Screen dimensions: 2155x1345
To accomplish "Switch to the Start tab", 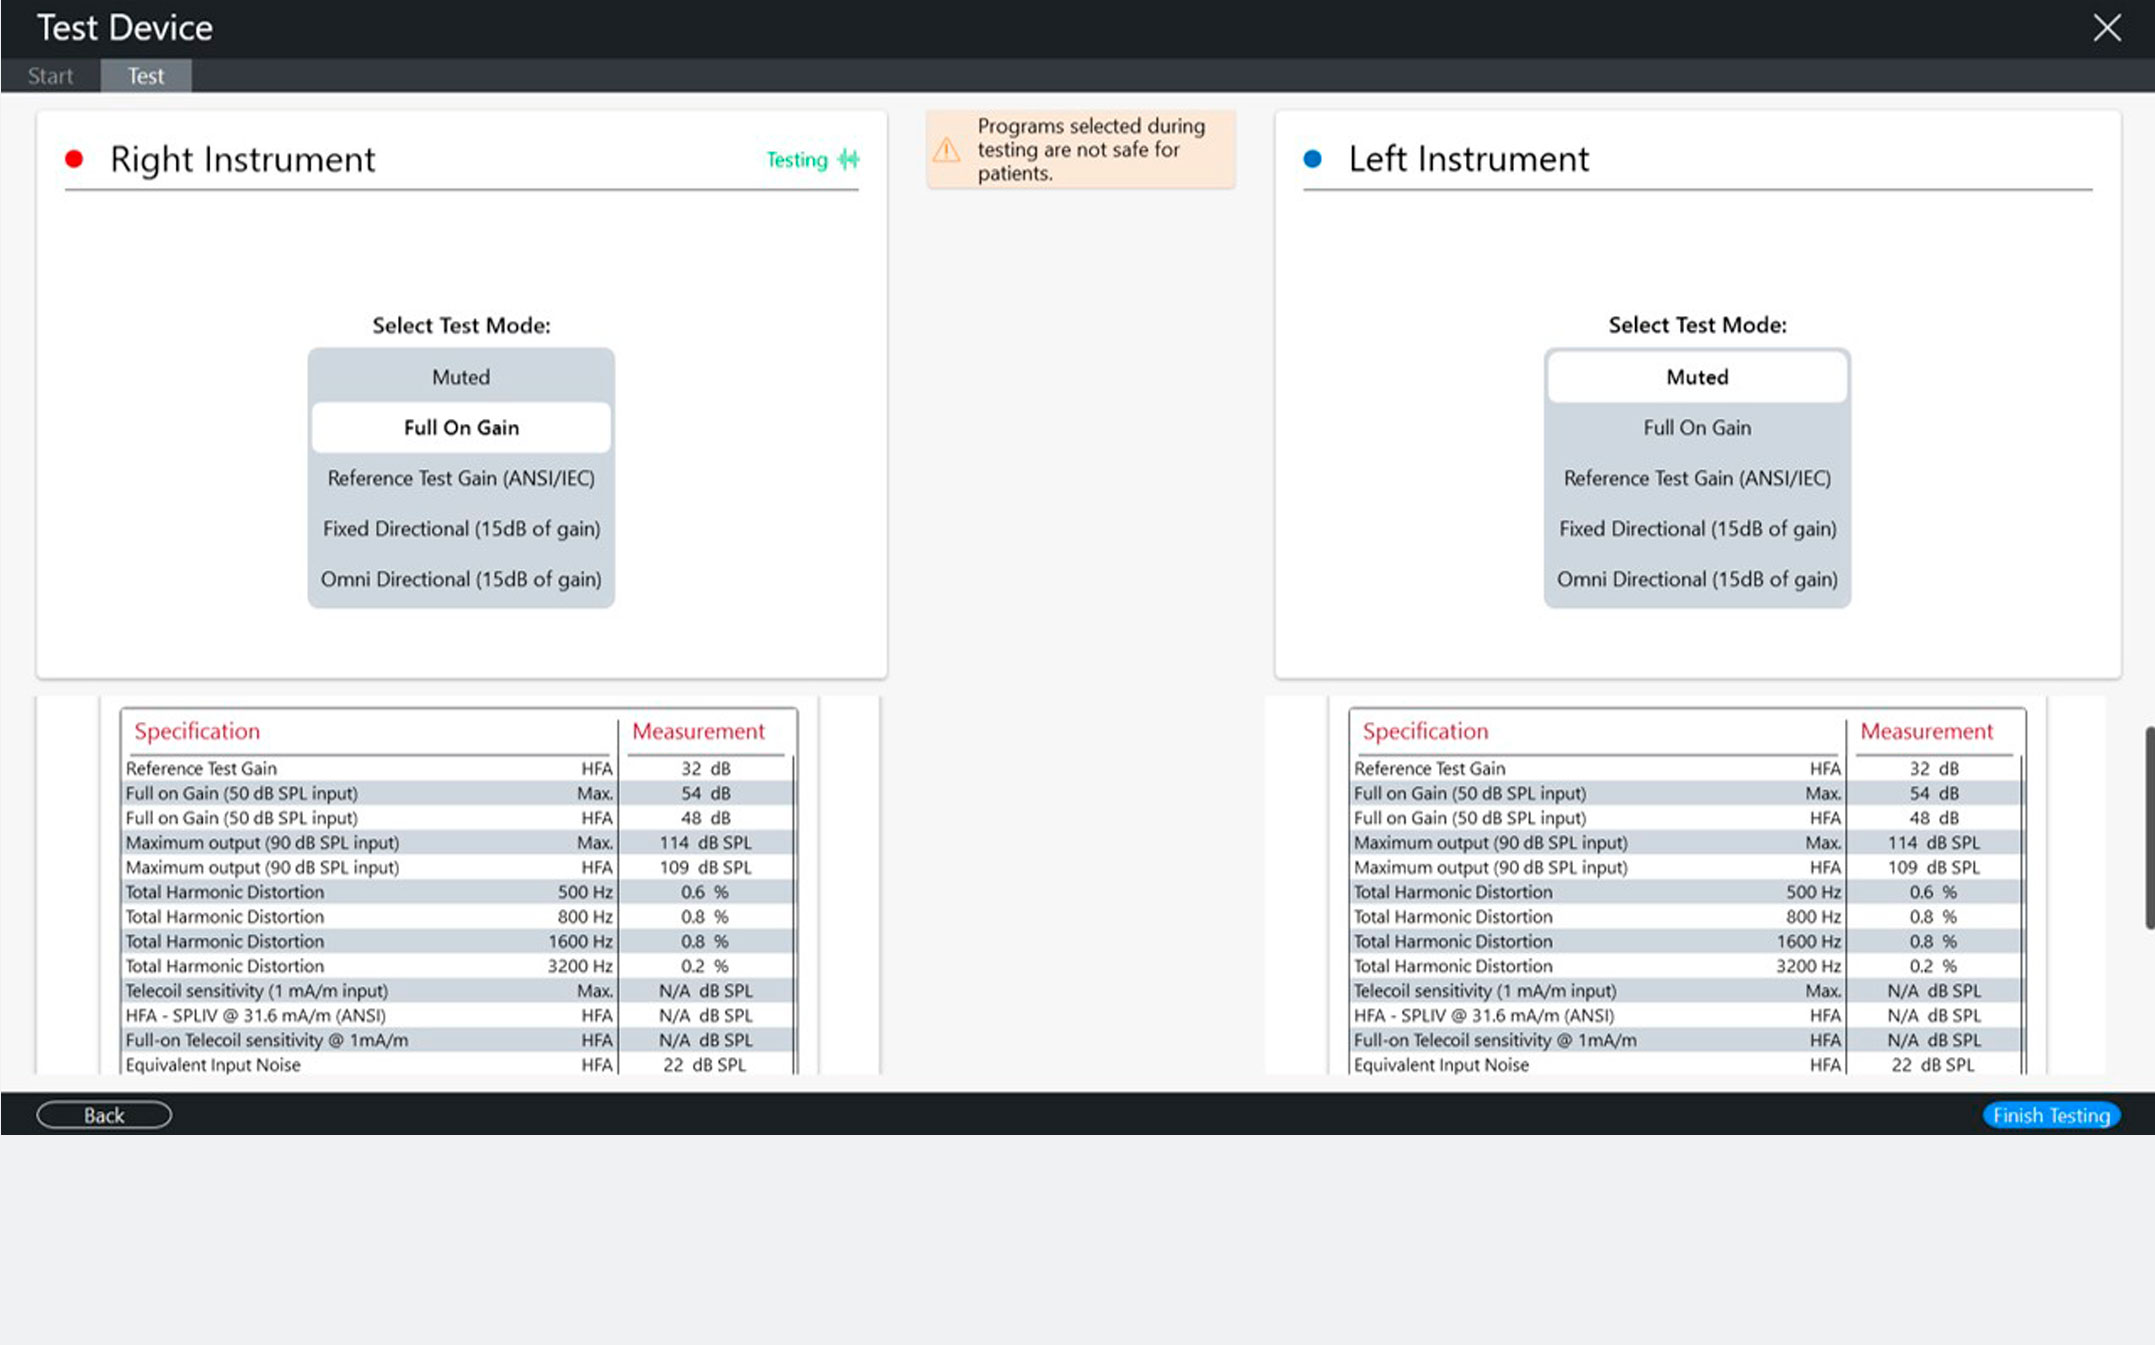I will click(50, 76).
